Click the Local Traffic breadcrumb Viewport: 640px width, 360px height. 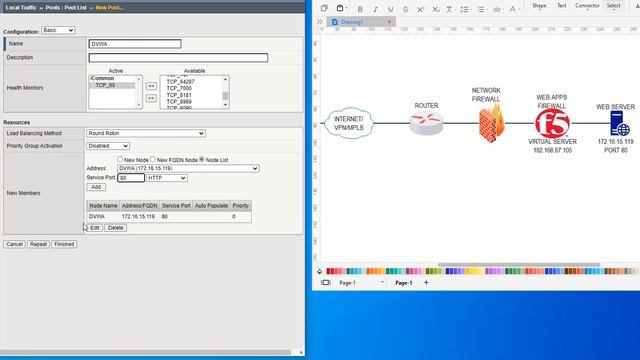point(21,7)
